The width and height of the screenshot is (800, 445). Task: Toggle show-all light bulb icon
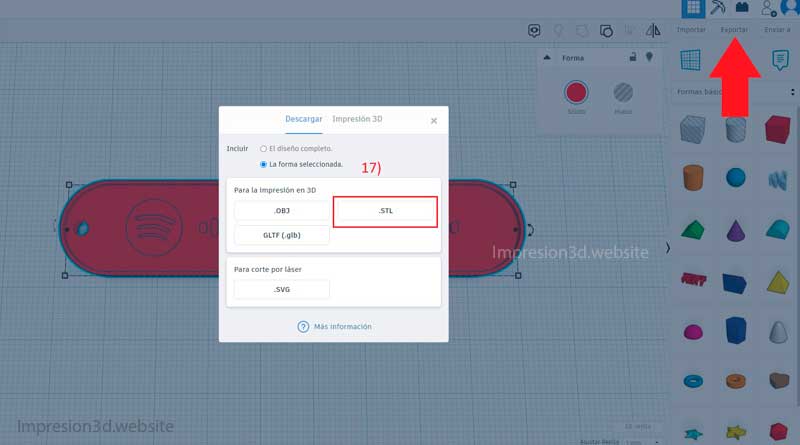tap(559, 31)
